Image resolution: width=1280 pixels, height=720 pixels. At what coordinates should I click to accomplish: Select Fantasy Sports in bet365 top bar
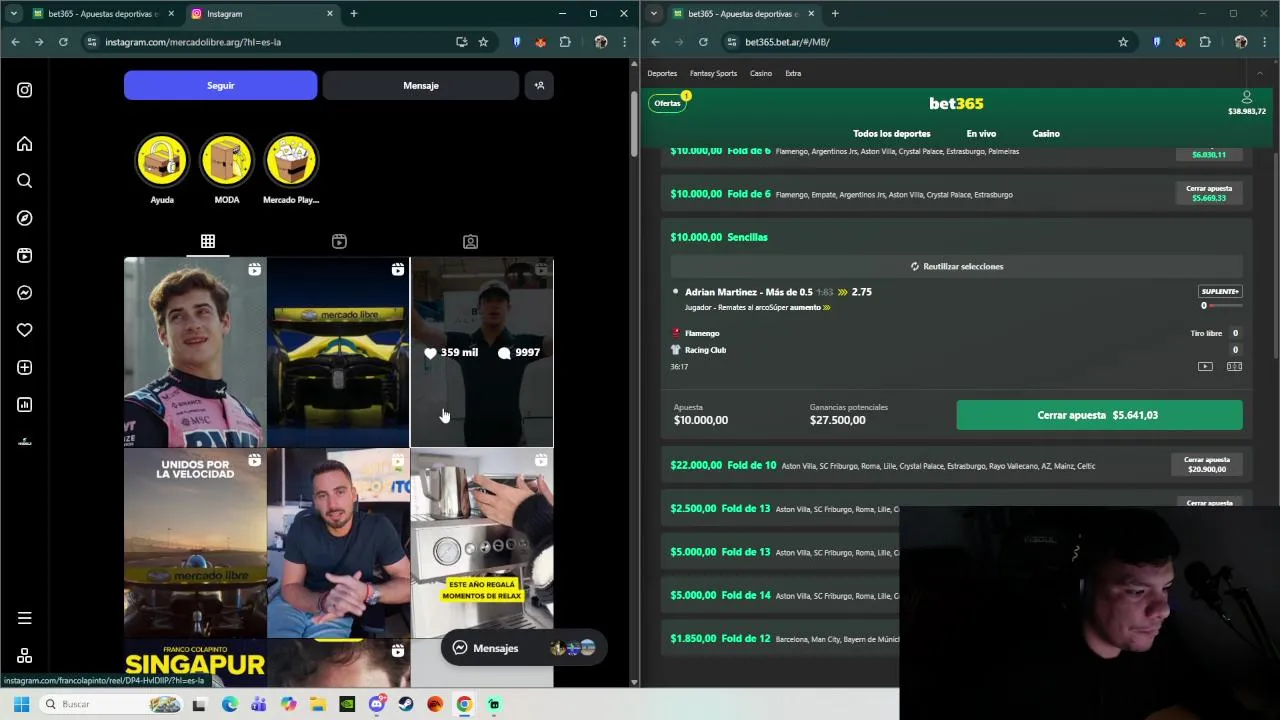713,73
